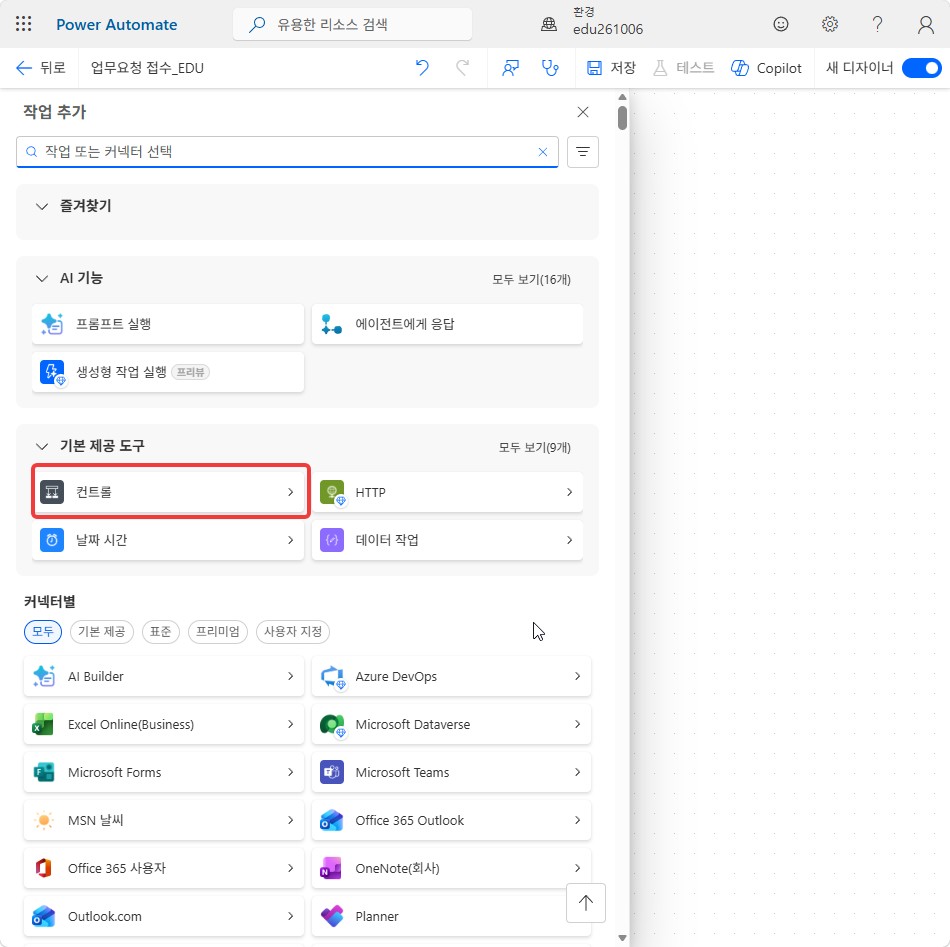
Task: Click the redo arrow icon
Action: pyautogui.click(x=462, y=68)
